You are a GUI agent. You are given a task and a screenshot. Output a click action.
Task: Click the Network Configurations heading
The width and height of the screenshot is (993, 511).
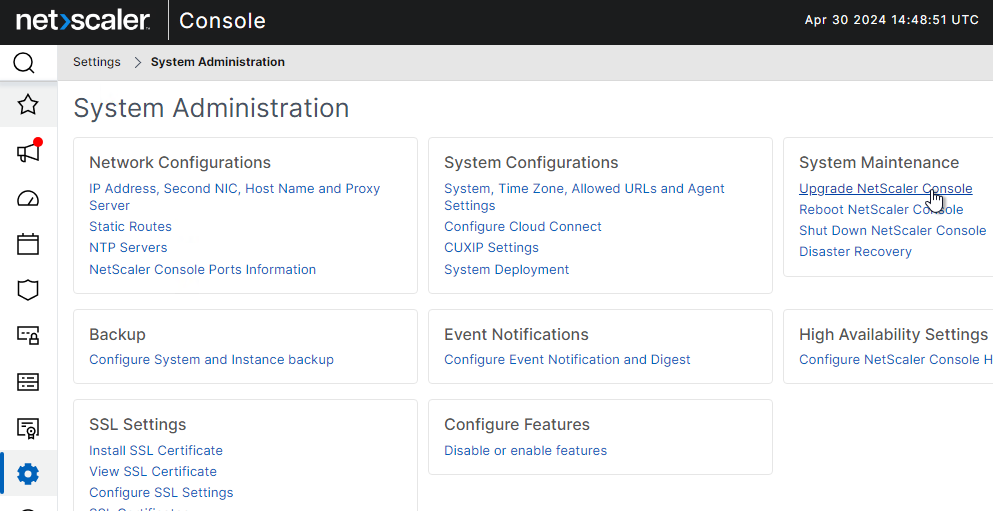click(x=180, y=163)
